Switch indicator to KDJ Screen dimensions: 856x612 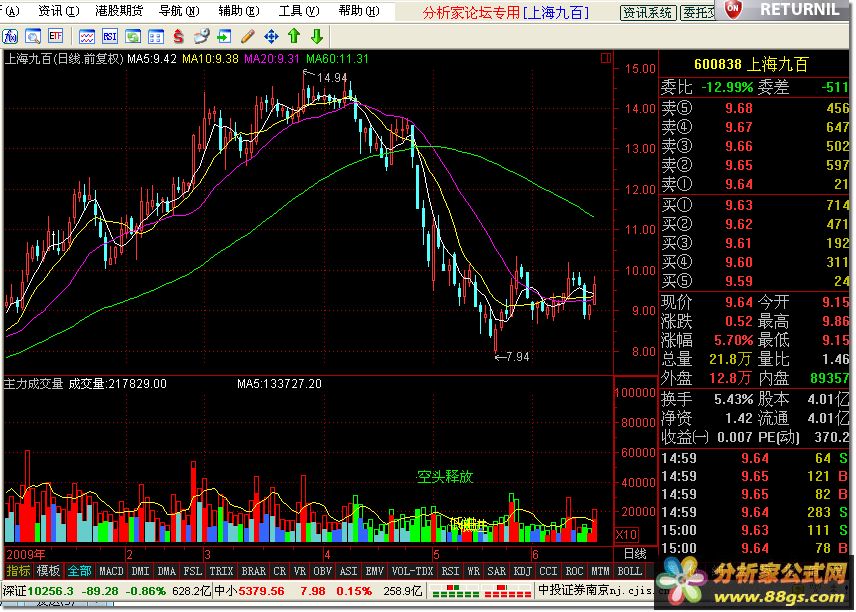pyautogui.click(x=522, y=571)
